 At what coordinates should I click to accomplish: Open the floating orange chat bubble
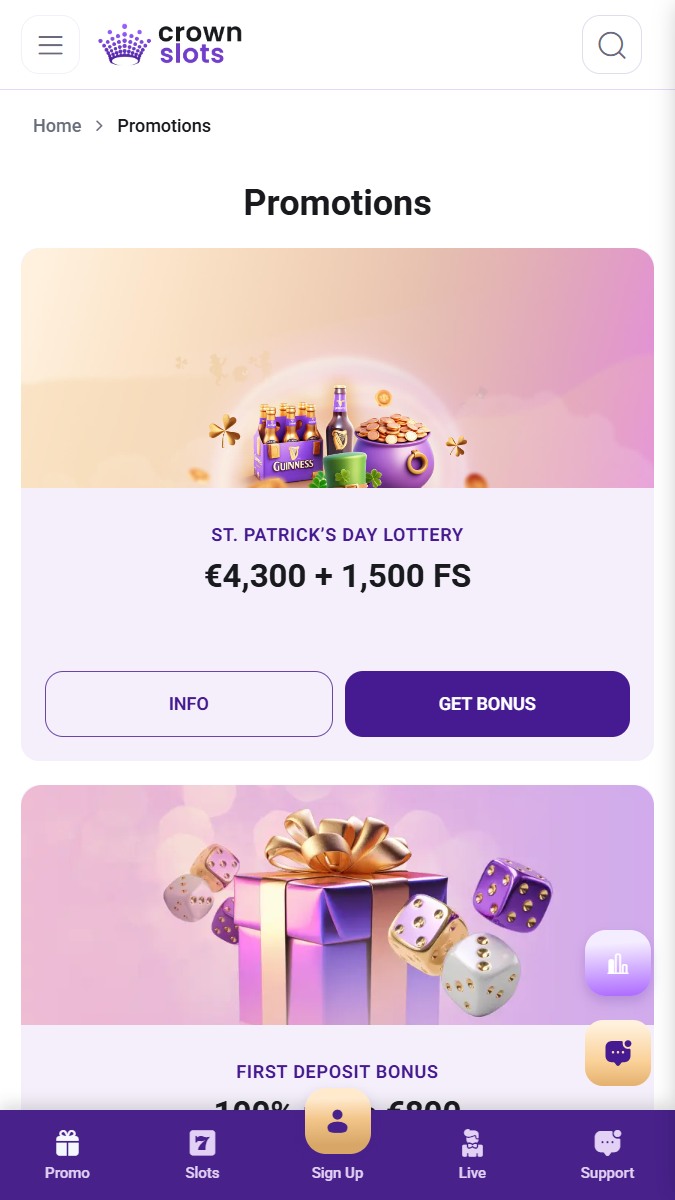618,1053
